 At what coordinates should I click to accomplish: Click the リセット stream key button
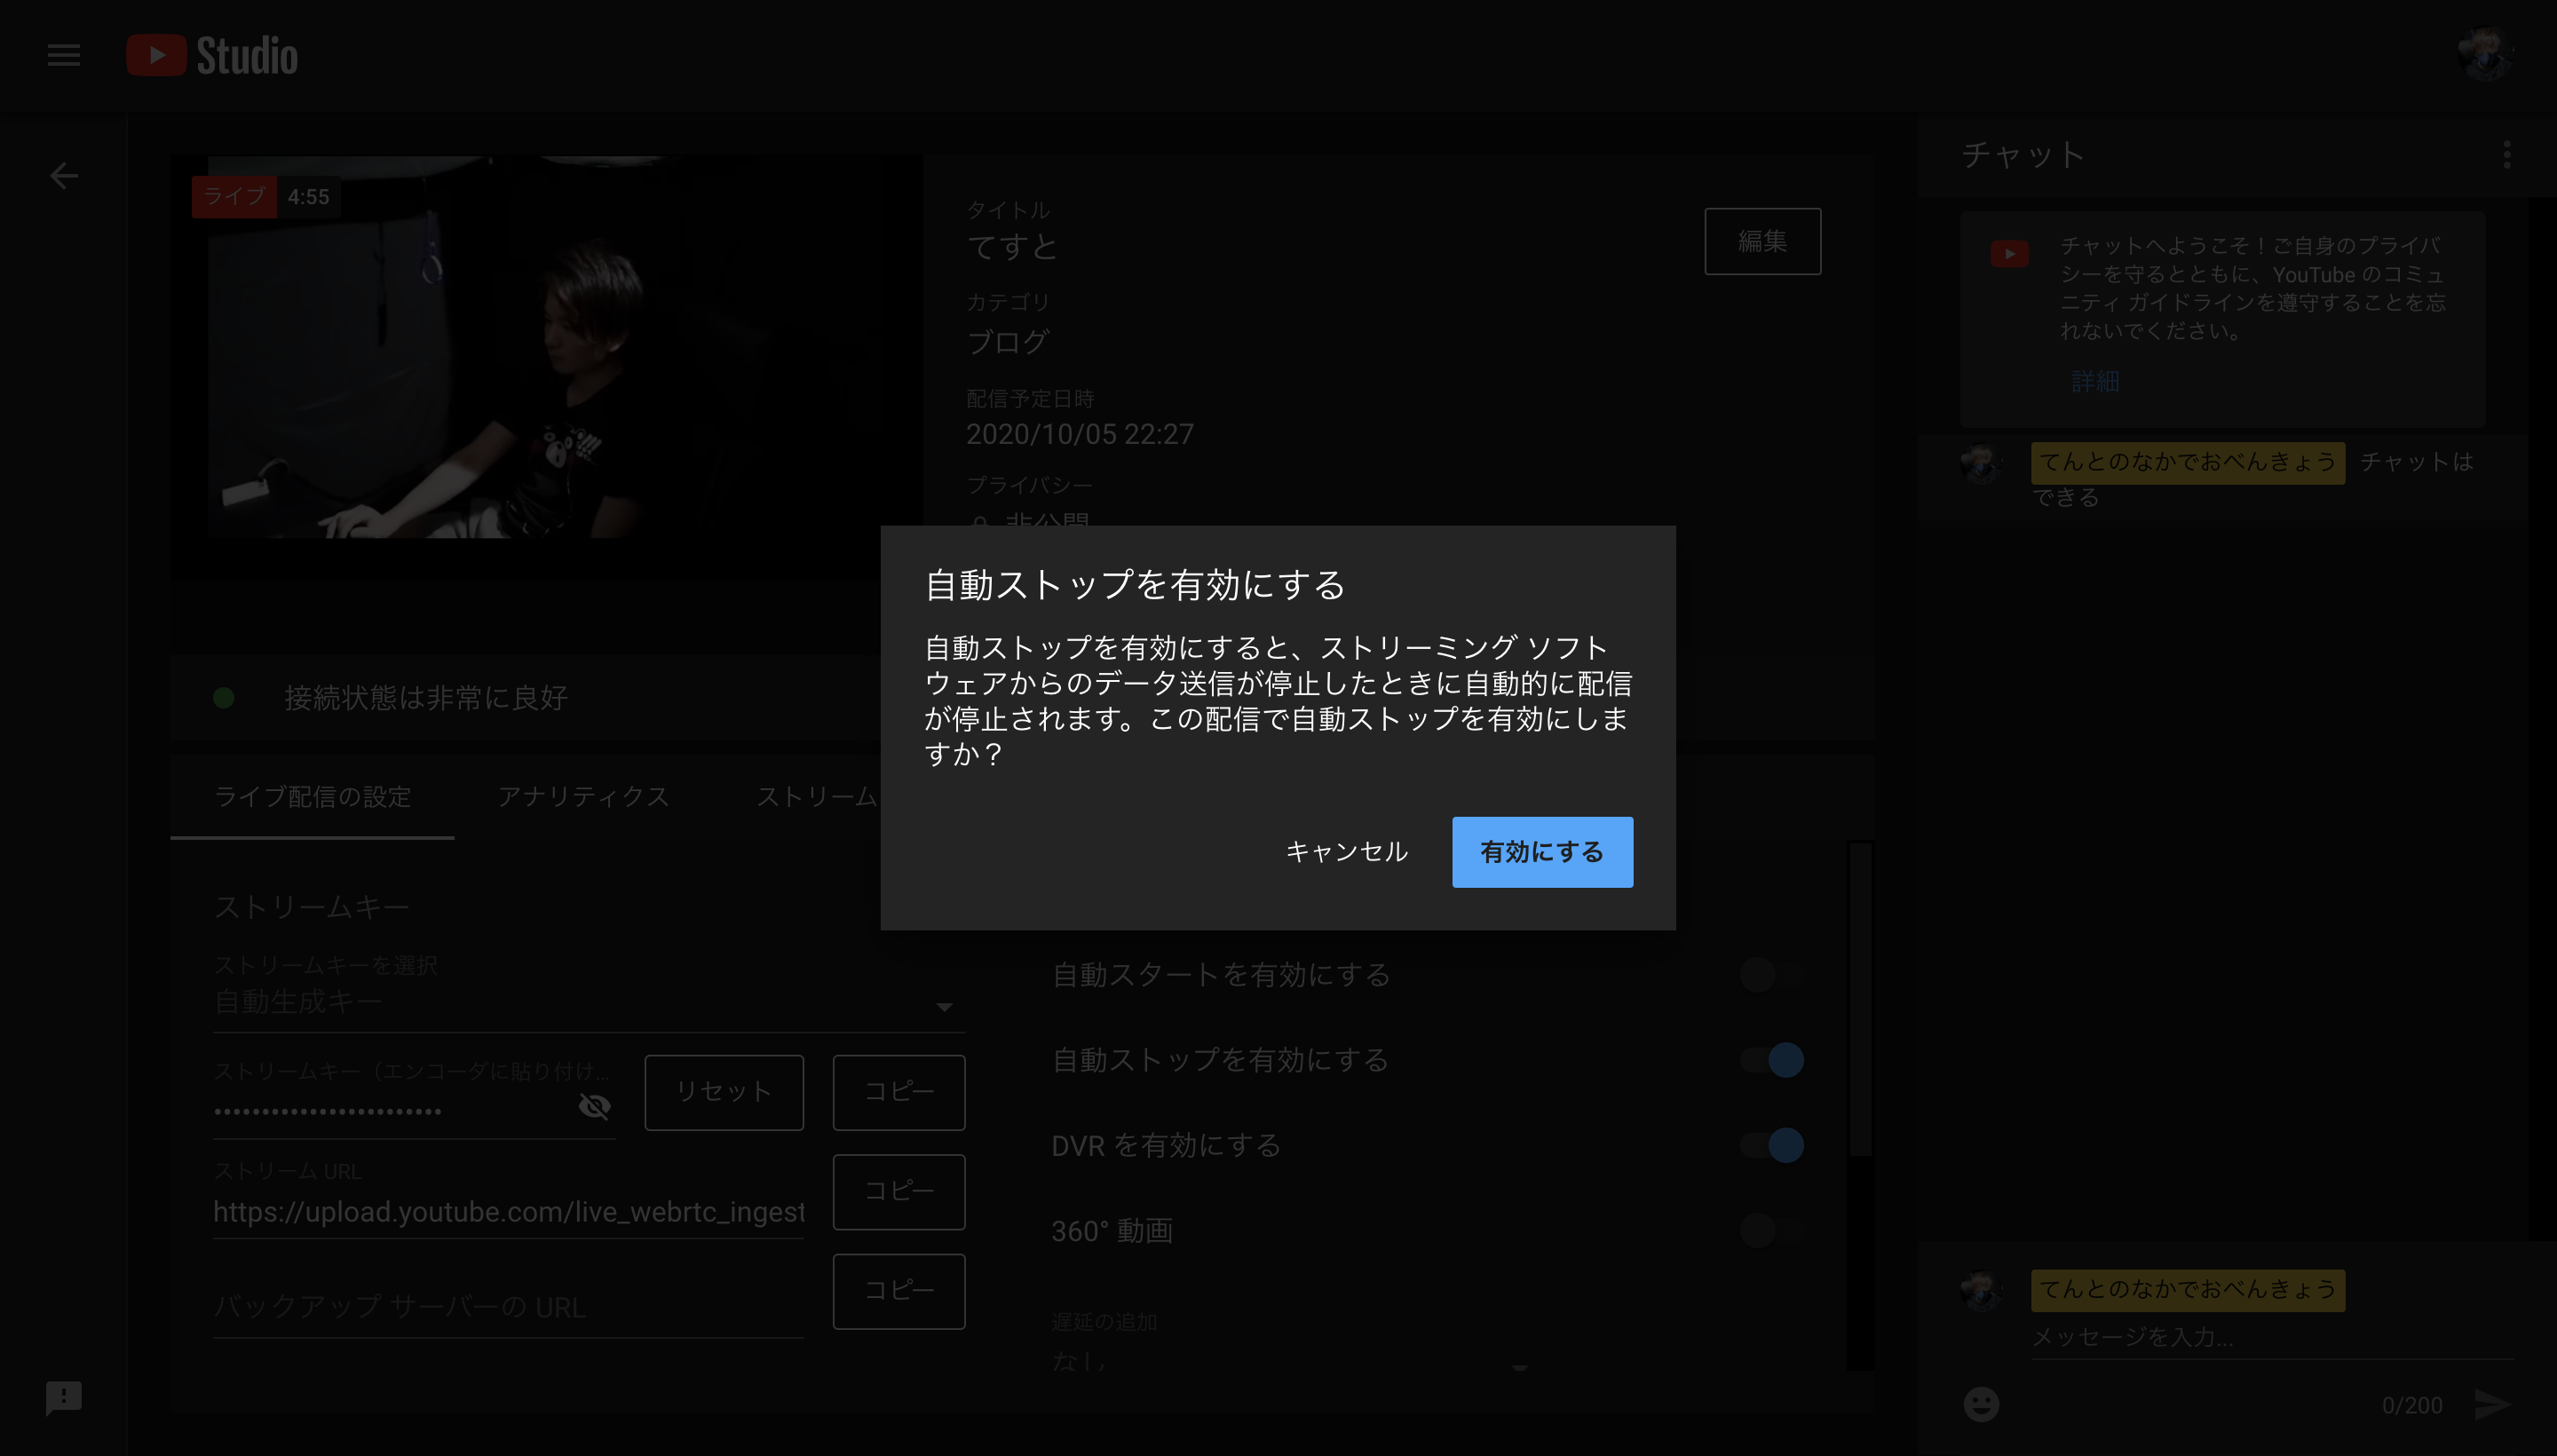(x=724, y=1092)
